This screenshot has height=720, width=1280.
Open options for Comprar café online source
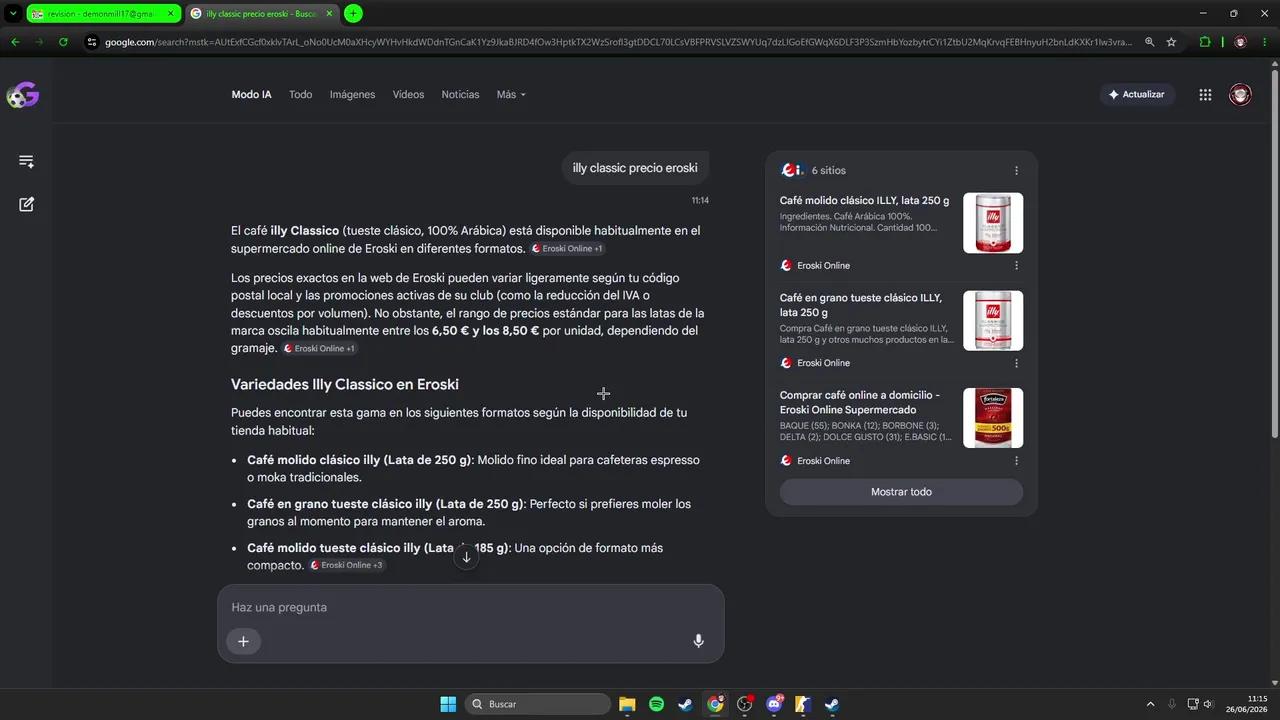pyautogui.click(x=1016, y=461)
